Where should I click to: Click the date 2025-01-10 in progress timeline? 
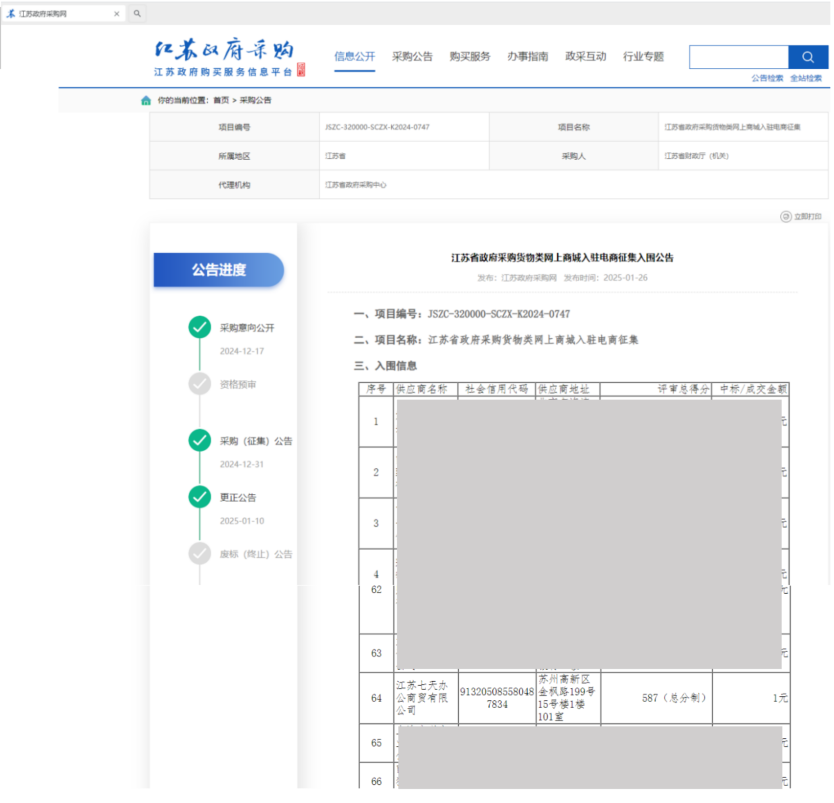tap(242, 521)
